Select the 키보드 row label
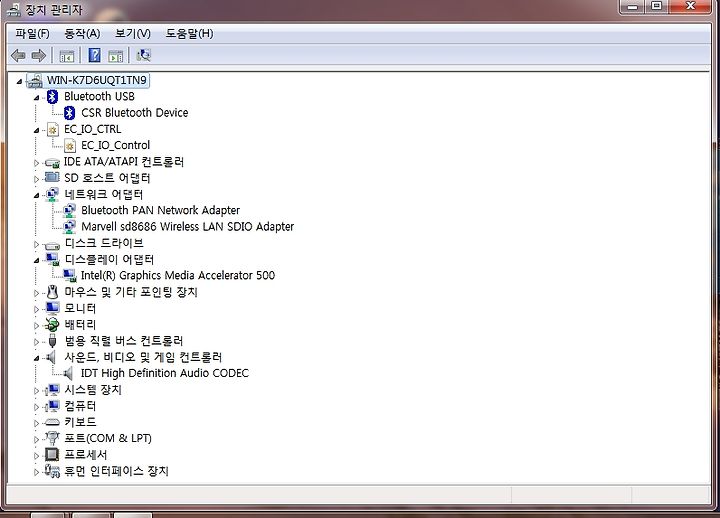 80,422
